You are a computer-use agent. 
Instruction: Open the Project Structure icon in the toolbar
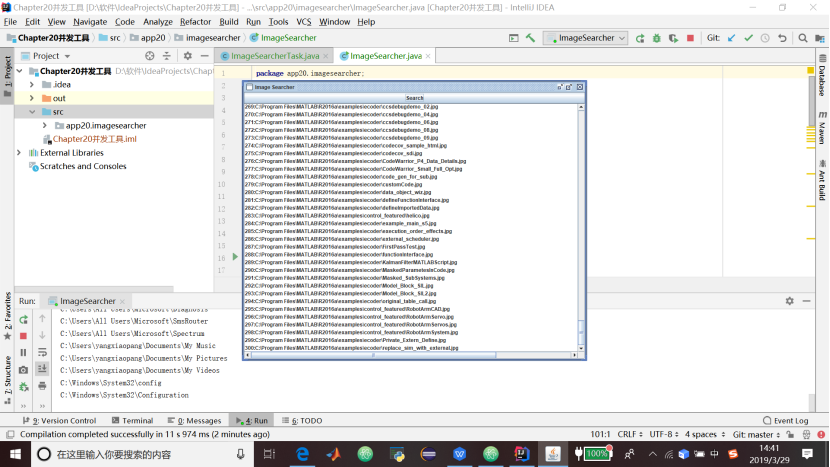pyautogui.click(x=819, y=38)
